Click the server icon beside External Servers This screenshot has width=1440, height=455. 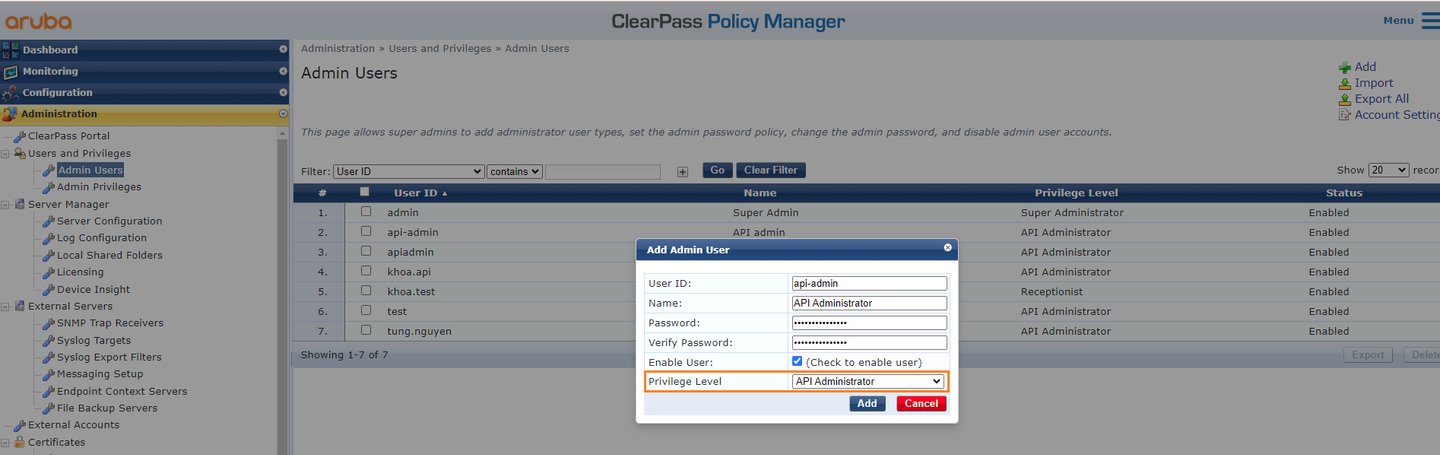(x=19, y=306)
